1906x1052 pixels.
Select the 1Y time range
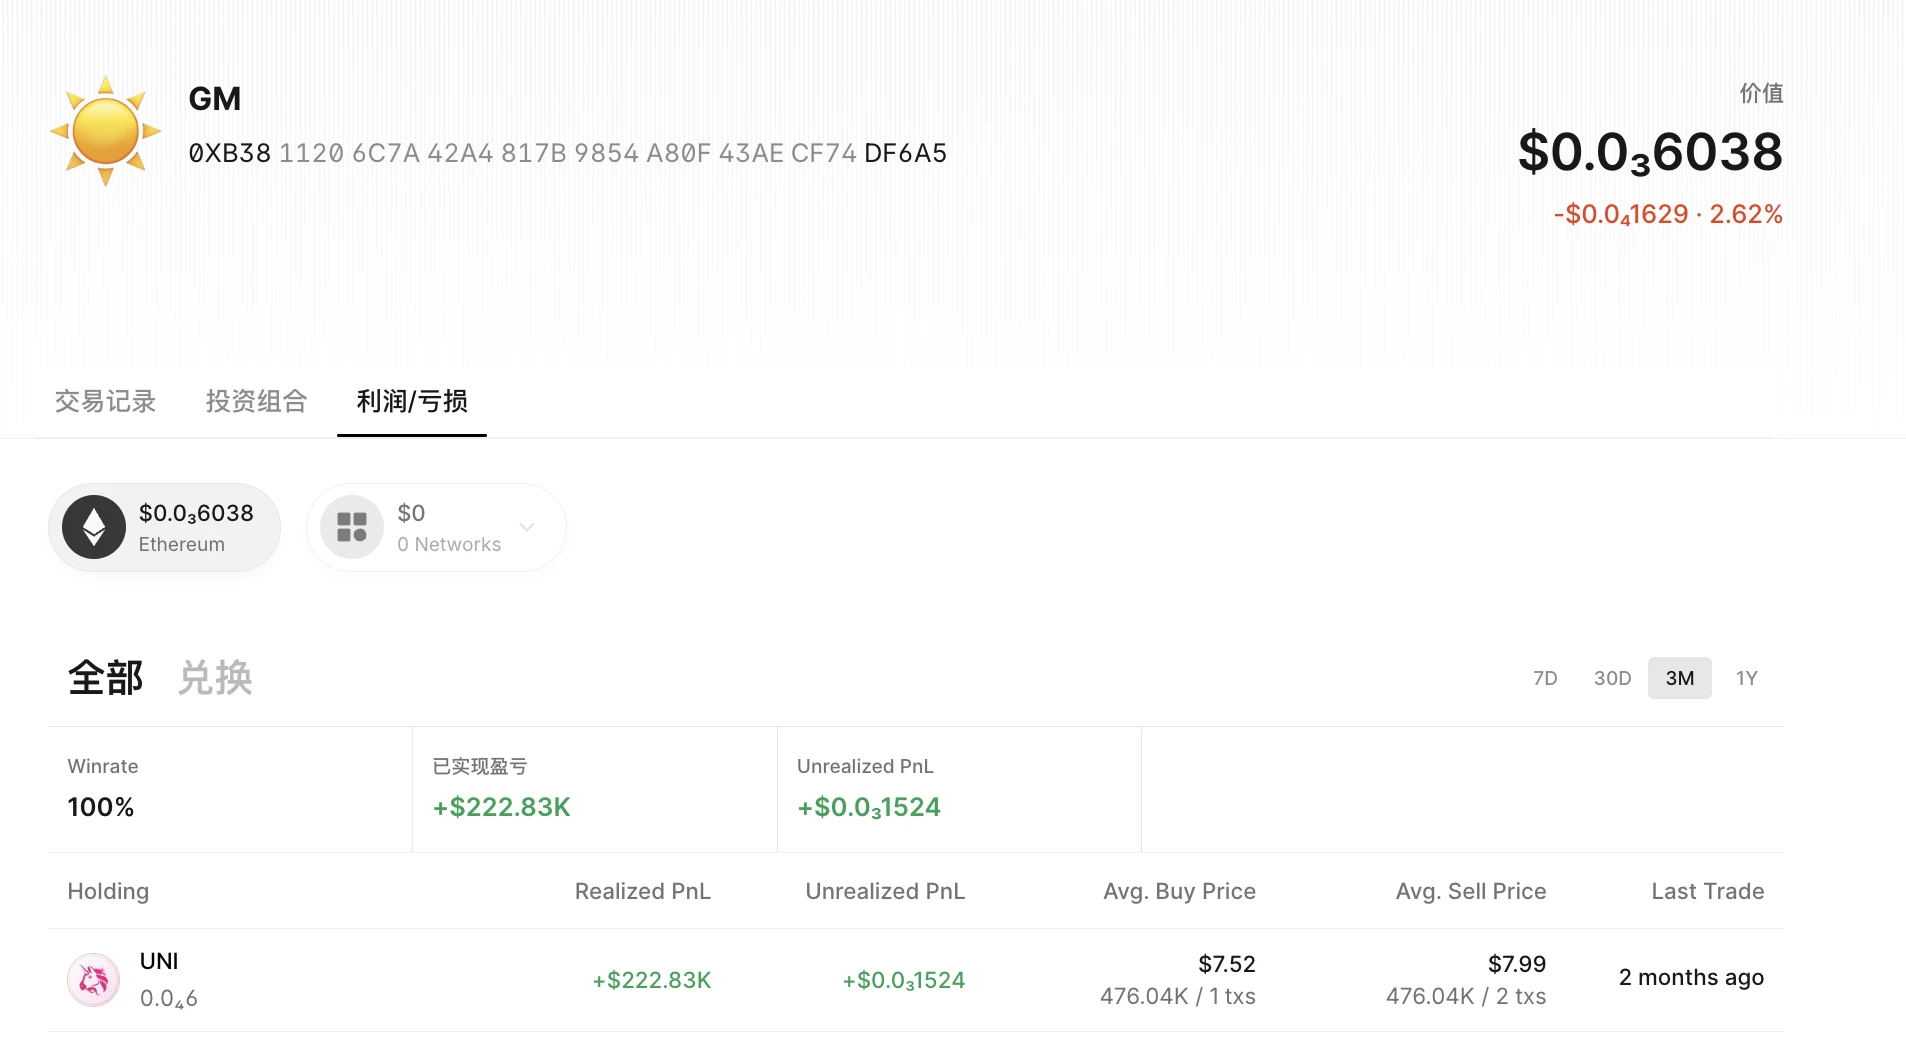point(1746,678)
